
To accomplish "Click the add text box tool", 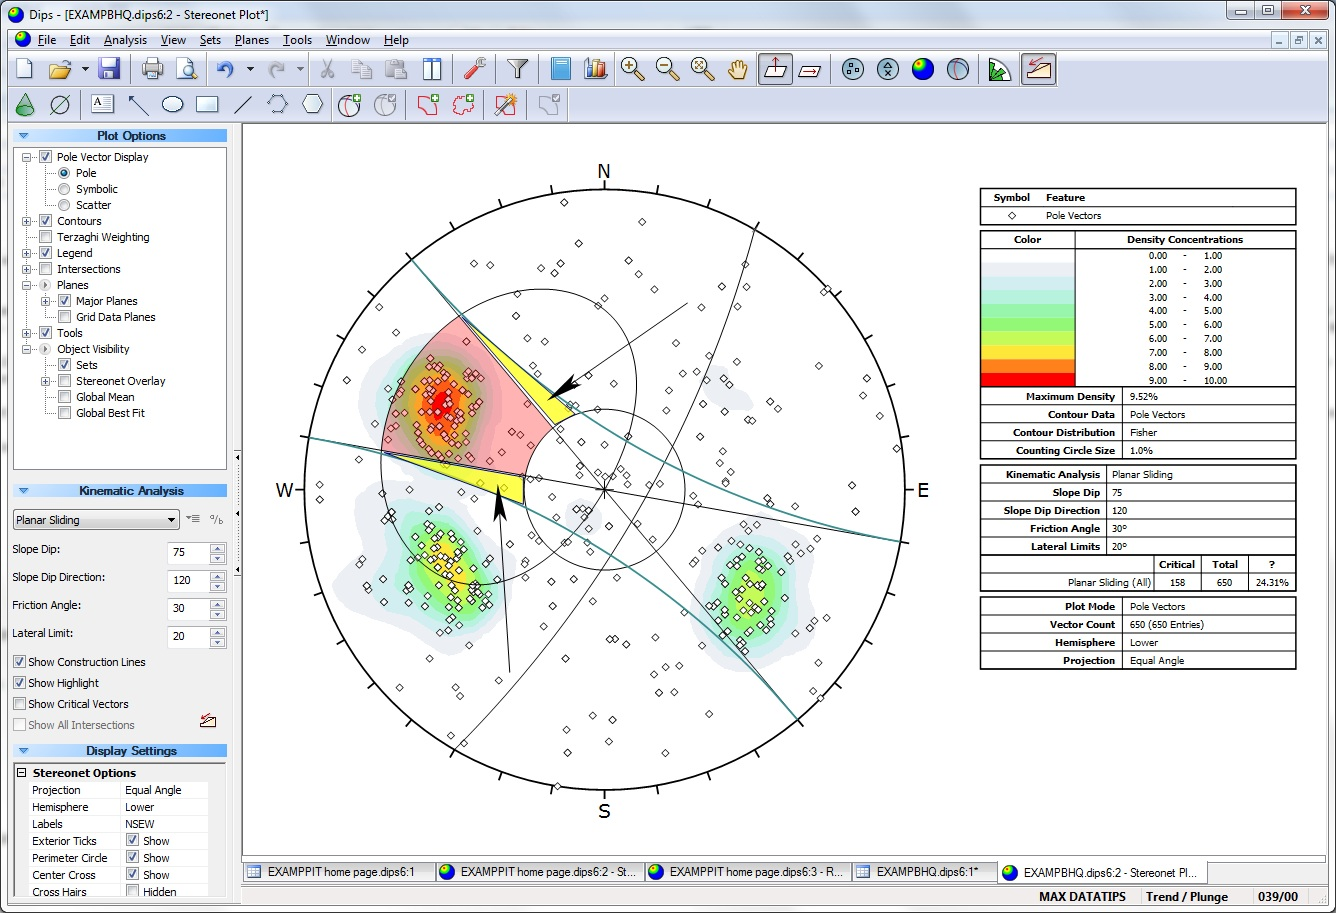I will coord(102,105).
